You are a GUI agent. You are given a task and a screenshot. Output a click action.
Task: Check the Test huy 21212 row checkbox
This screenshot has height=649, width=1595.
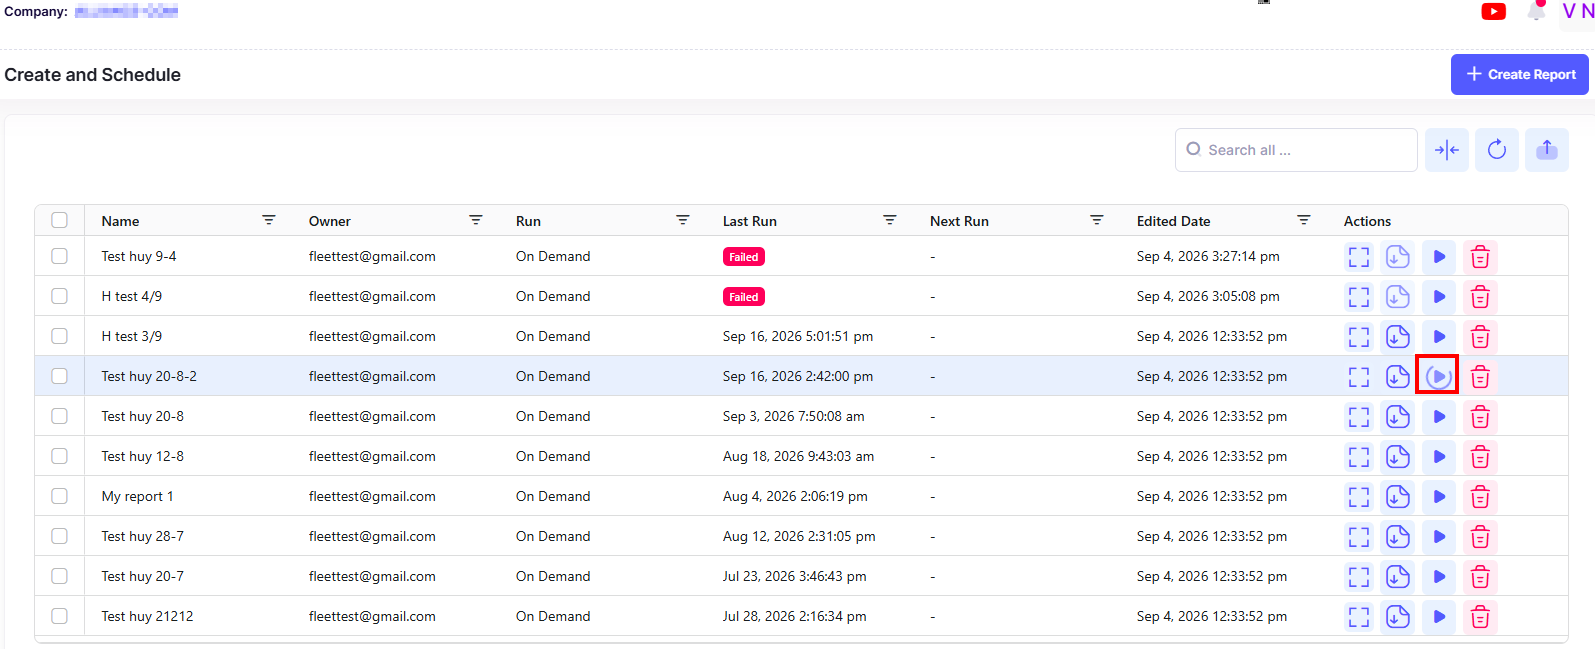60,616
